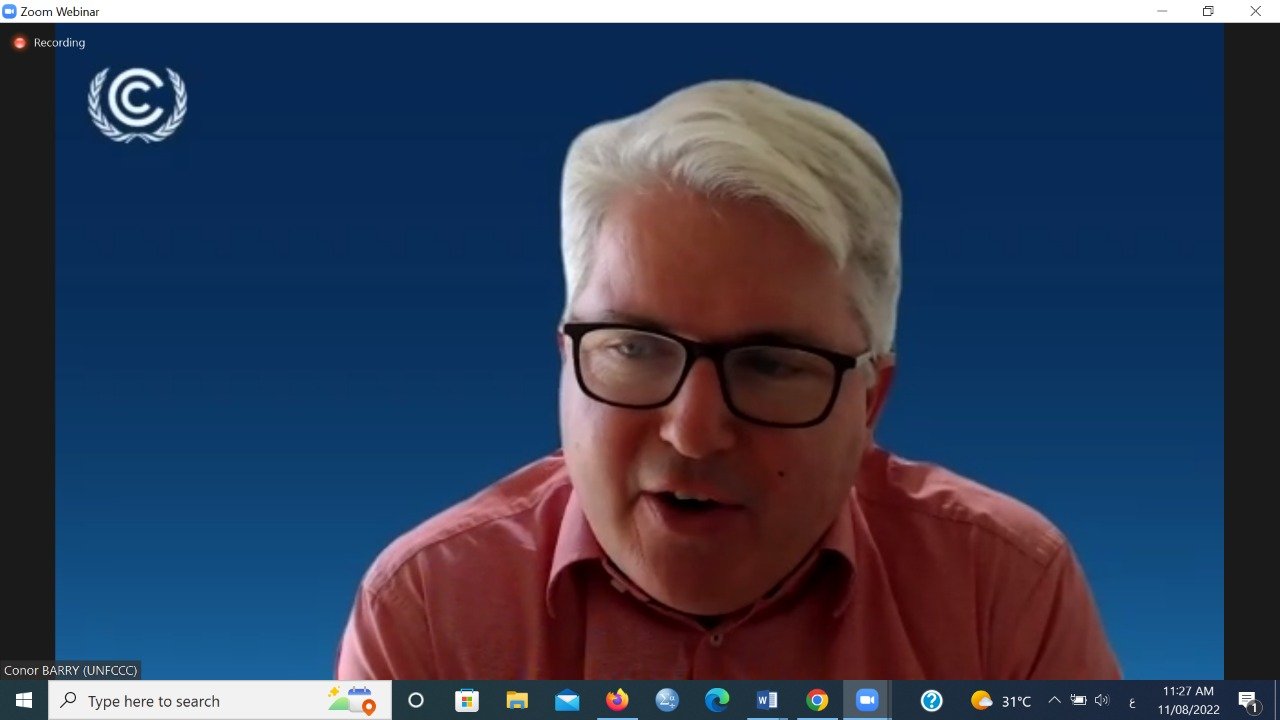This screenshot has height=720, width=1280.
Task: Open the Windows Start menu
Action: [x=24, y=700]
